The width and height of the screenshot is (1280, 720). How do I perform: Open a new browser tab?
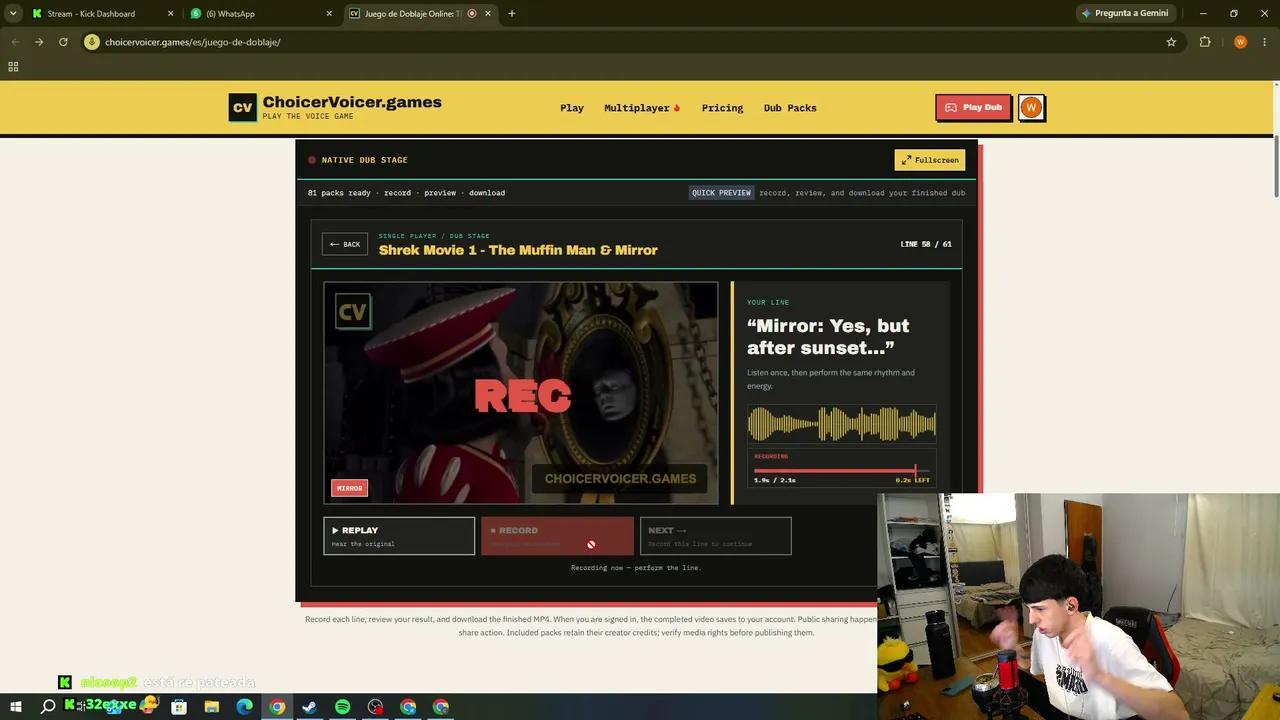tap(512, 13)
